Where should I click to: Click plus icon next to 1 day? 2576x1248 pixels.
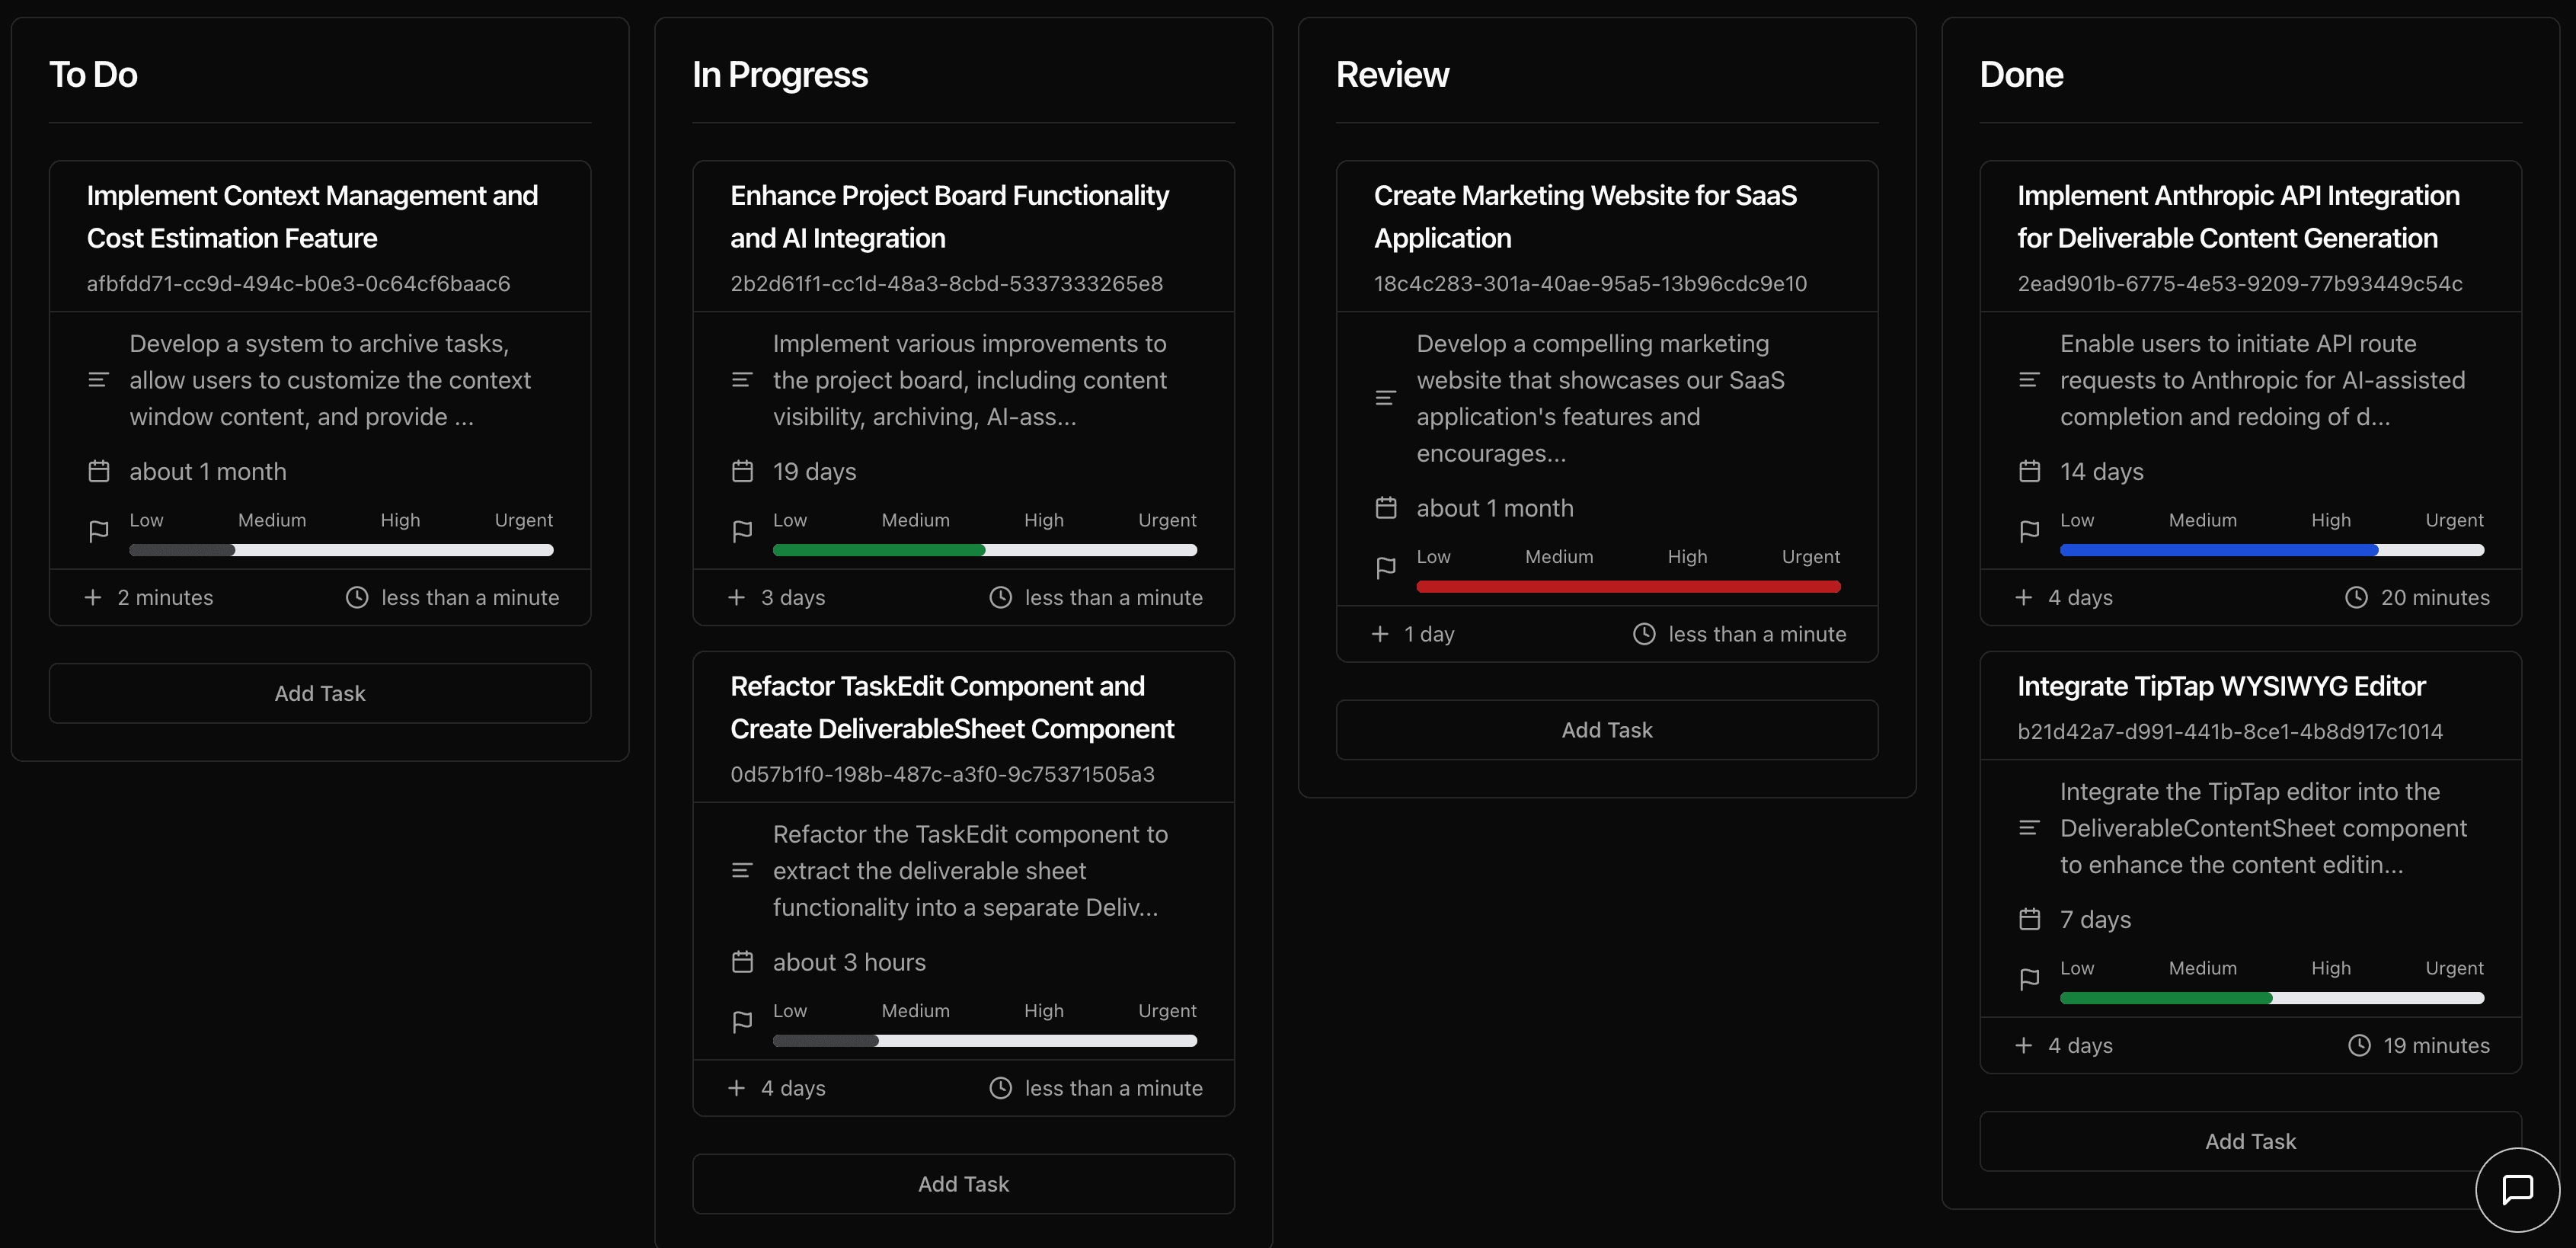click(x=1380, y=634)
